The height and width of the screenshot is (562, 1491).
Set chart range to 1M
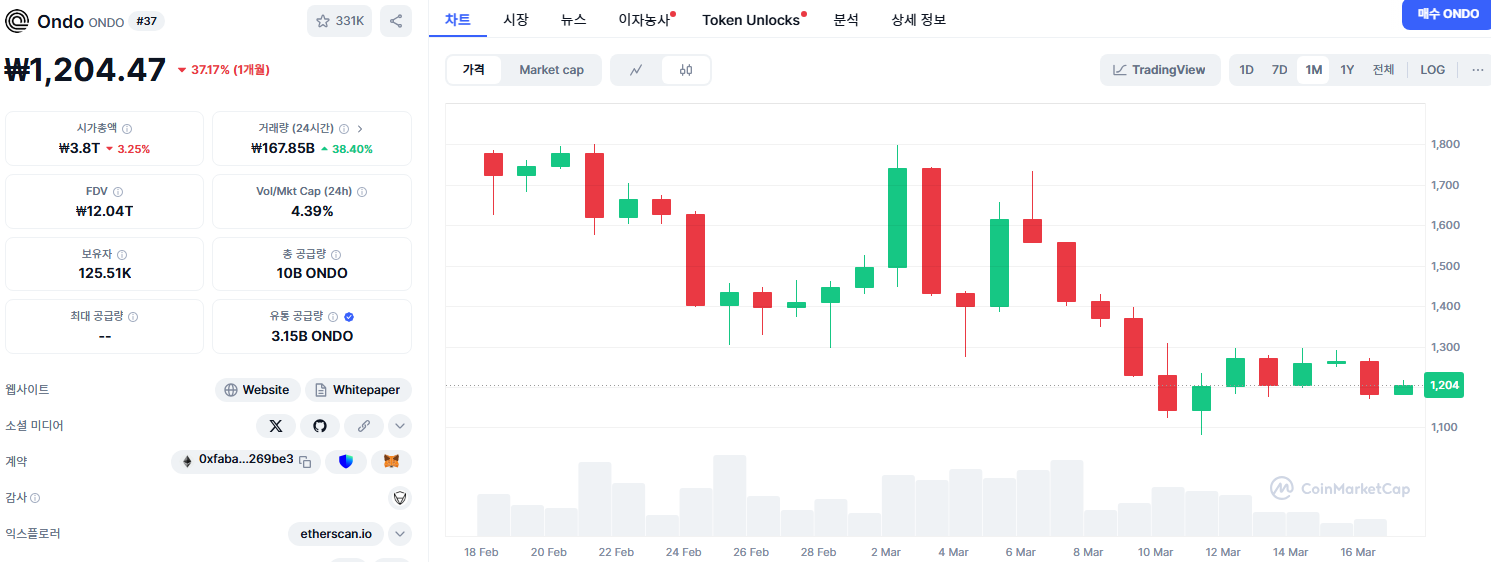point(1313,70)
